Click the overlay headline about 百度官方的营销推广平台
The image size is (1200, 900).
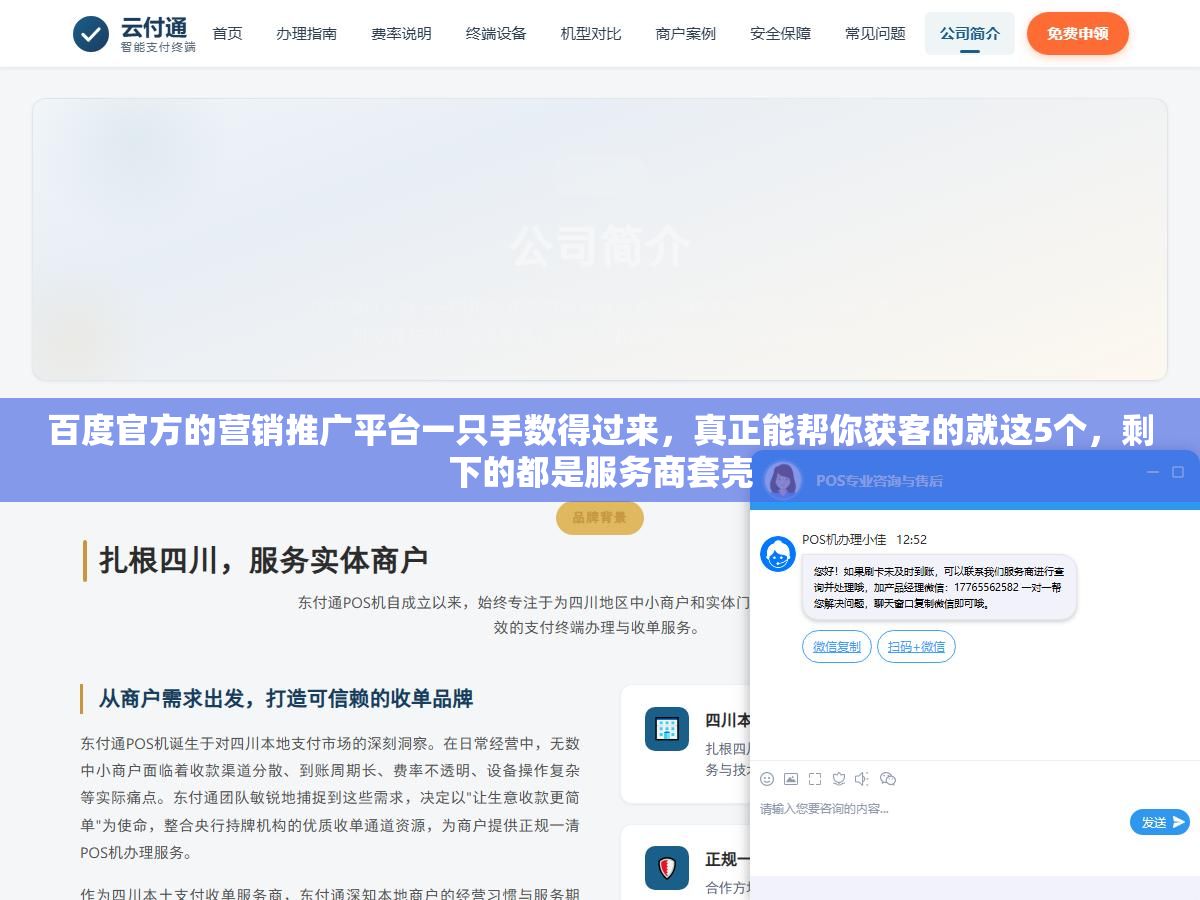pyautogui.click(x=600, y=451)
